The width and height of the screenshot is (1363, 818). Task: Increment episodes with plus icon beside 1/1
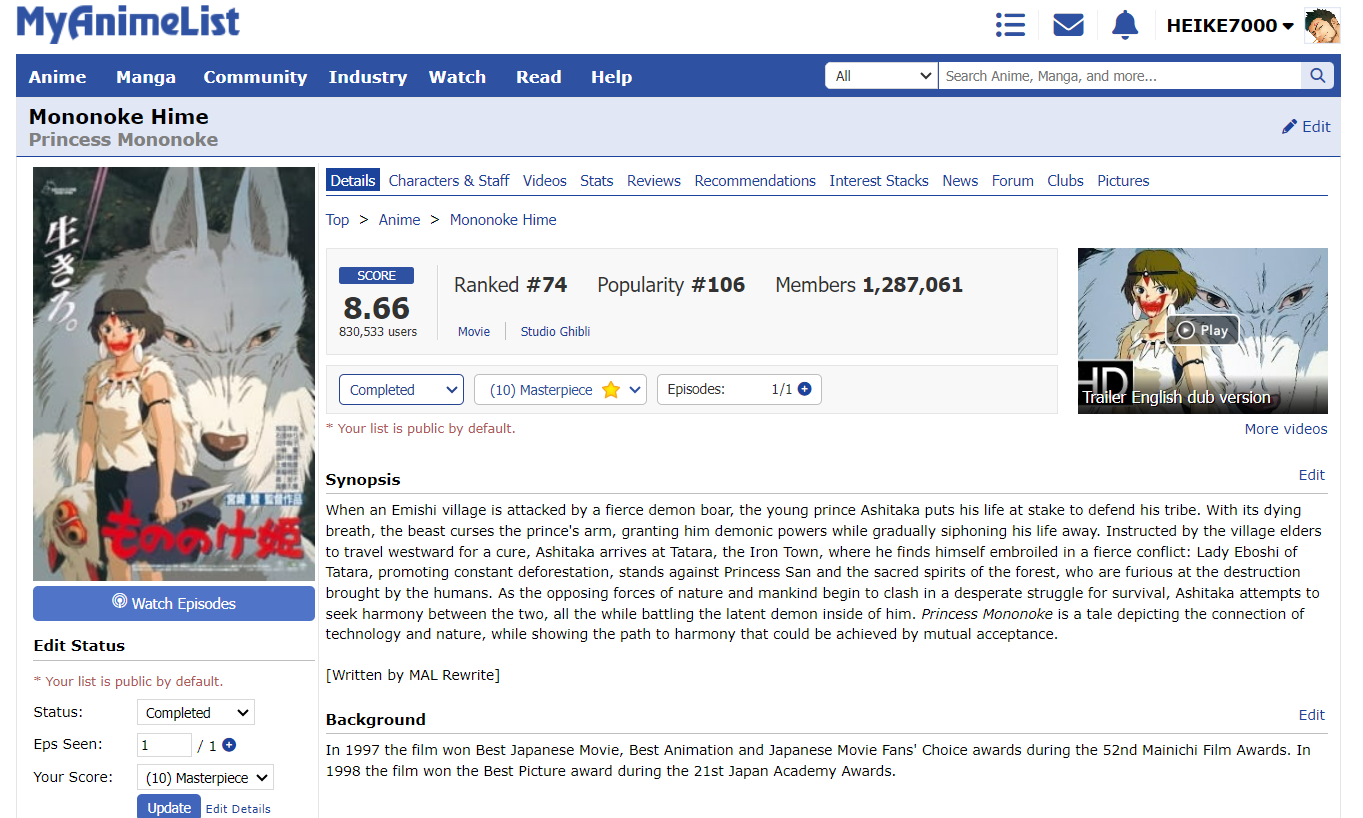804,389
